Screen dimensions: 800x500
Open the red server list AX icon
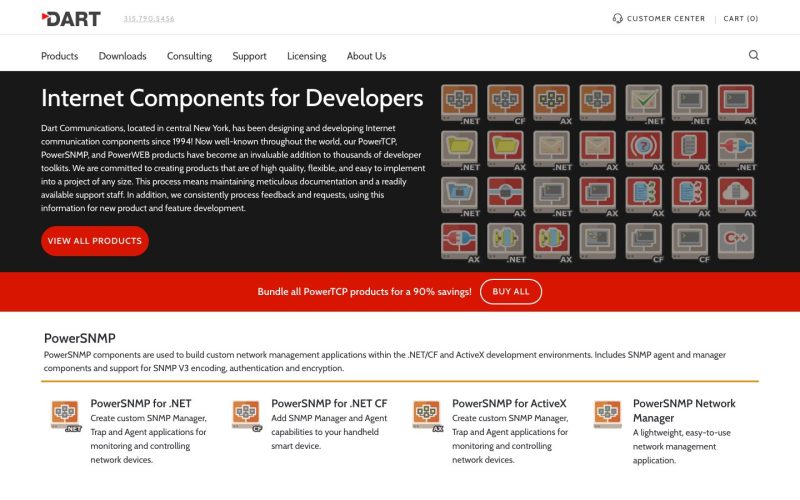(x=690, y=149)
